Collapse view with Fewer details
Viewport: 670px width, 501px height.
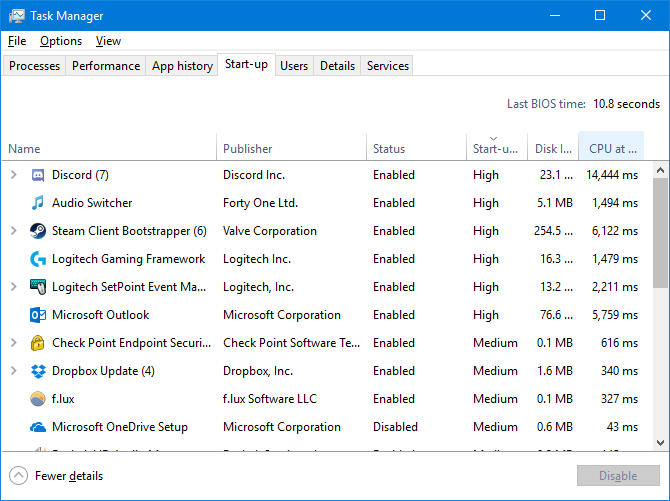pos(56,475)
